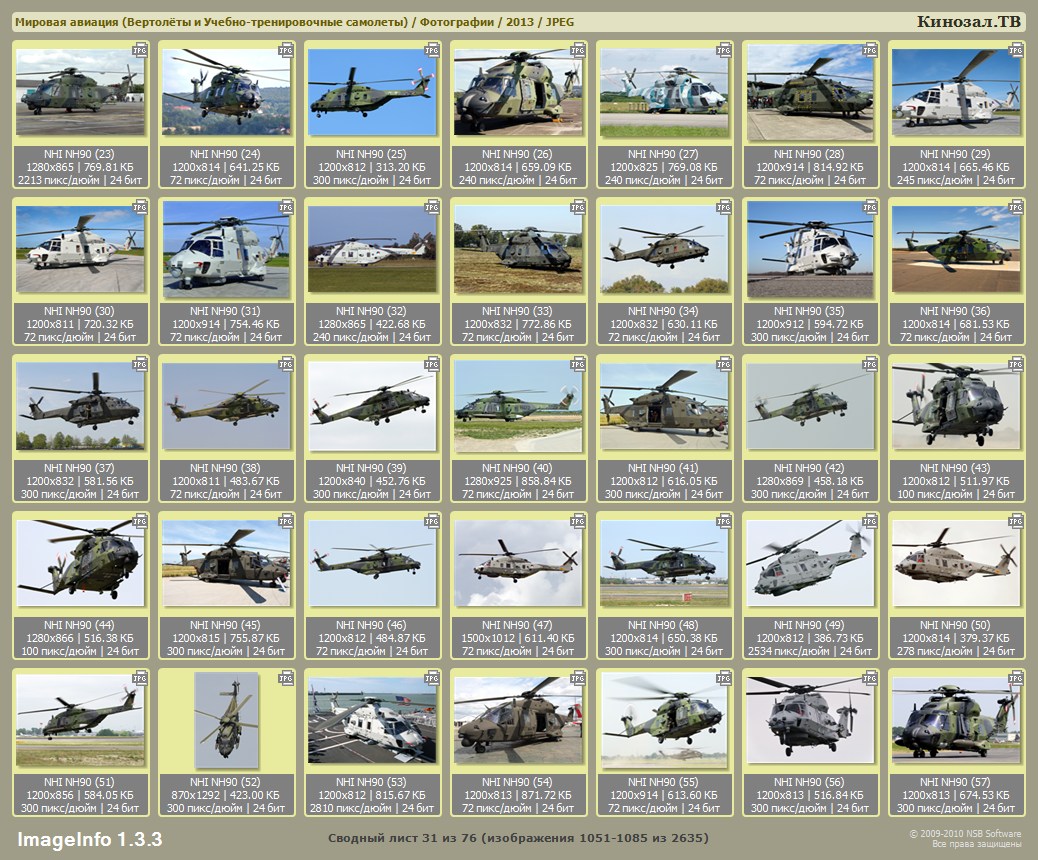Click the JPG badge on NHI NH90 (39)
1038x860 pixels.
432,364
